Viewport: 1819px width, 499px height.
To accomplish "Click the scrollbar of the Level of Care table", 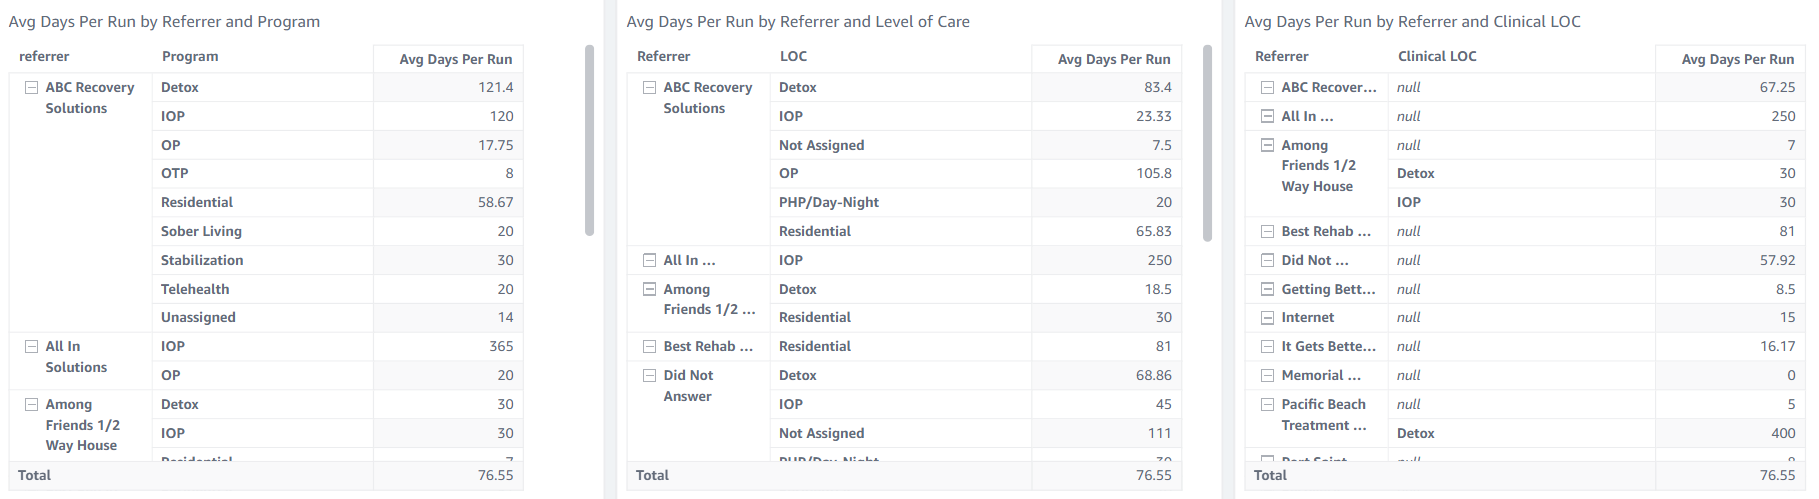I will coord(1207,143).
